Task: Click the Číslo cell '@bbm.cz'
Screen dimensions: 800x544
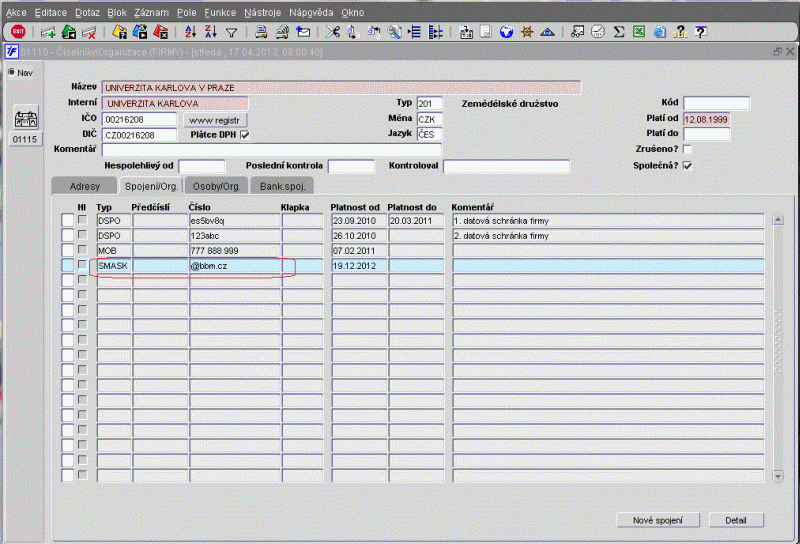Action: pyautogui.click(x=235, y=265)
